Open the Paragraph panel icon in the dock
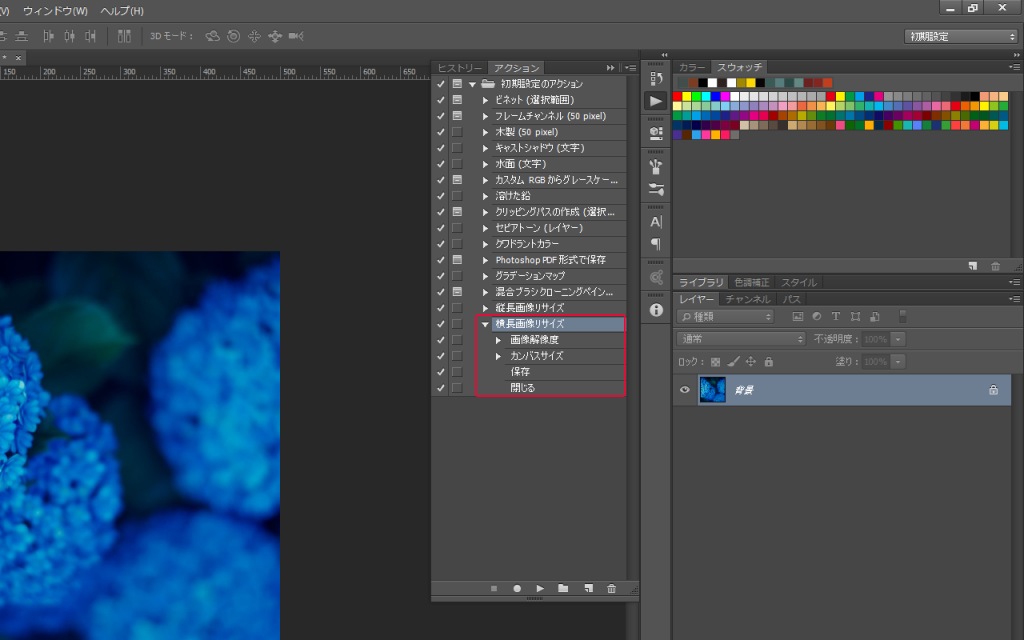Screen dimensions: 1024x640 [x=656, y=244]
